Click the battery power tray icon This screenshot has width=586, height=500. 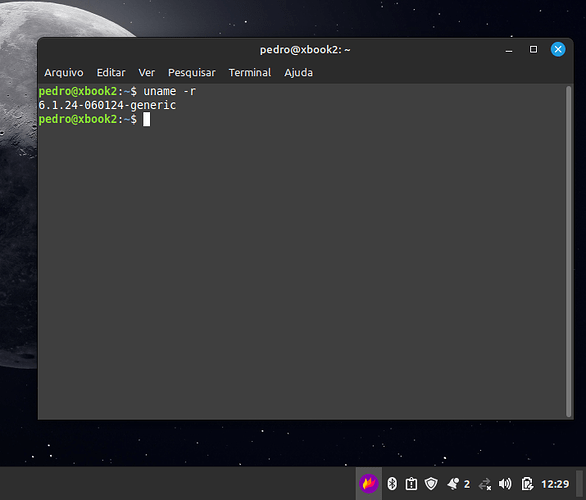(x=527, y=484)
